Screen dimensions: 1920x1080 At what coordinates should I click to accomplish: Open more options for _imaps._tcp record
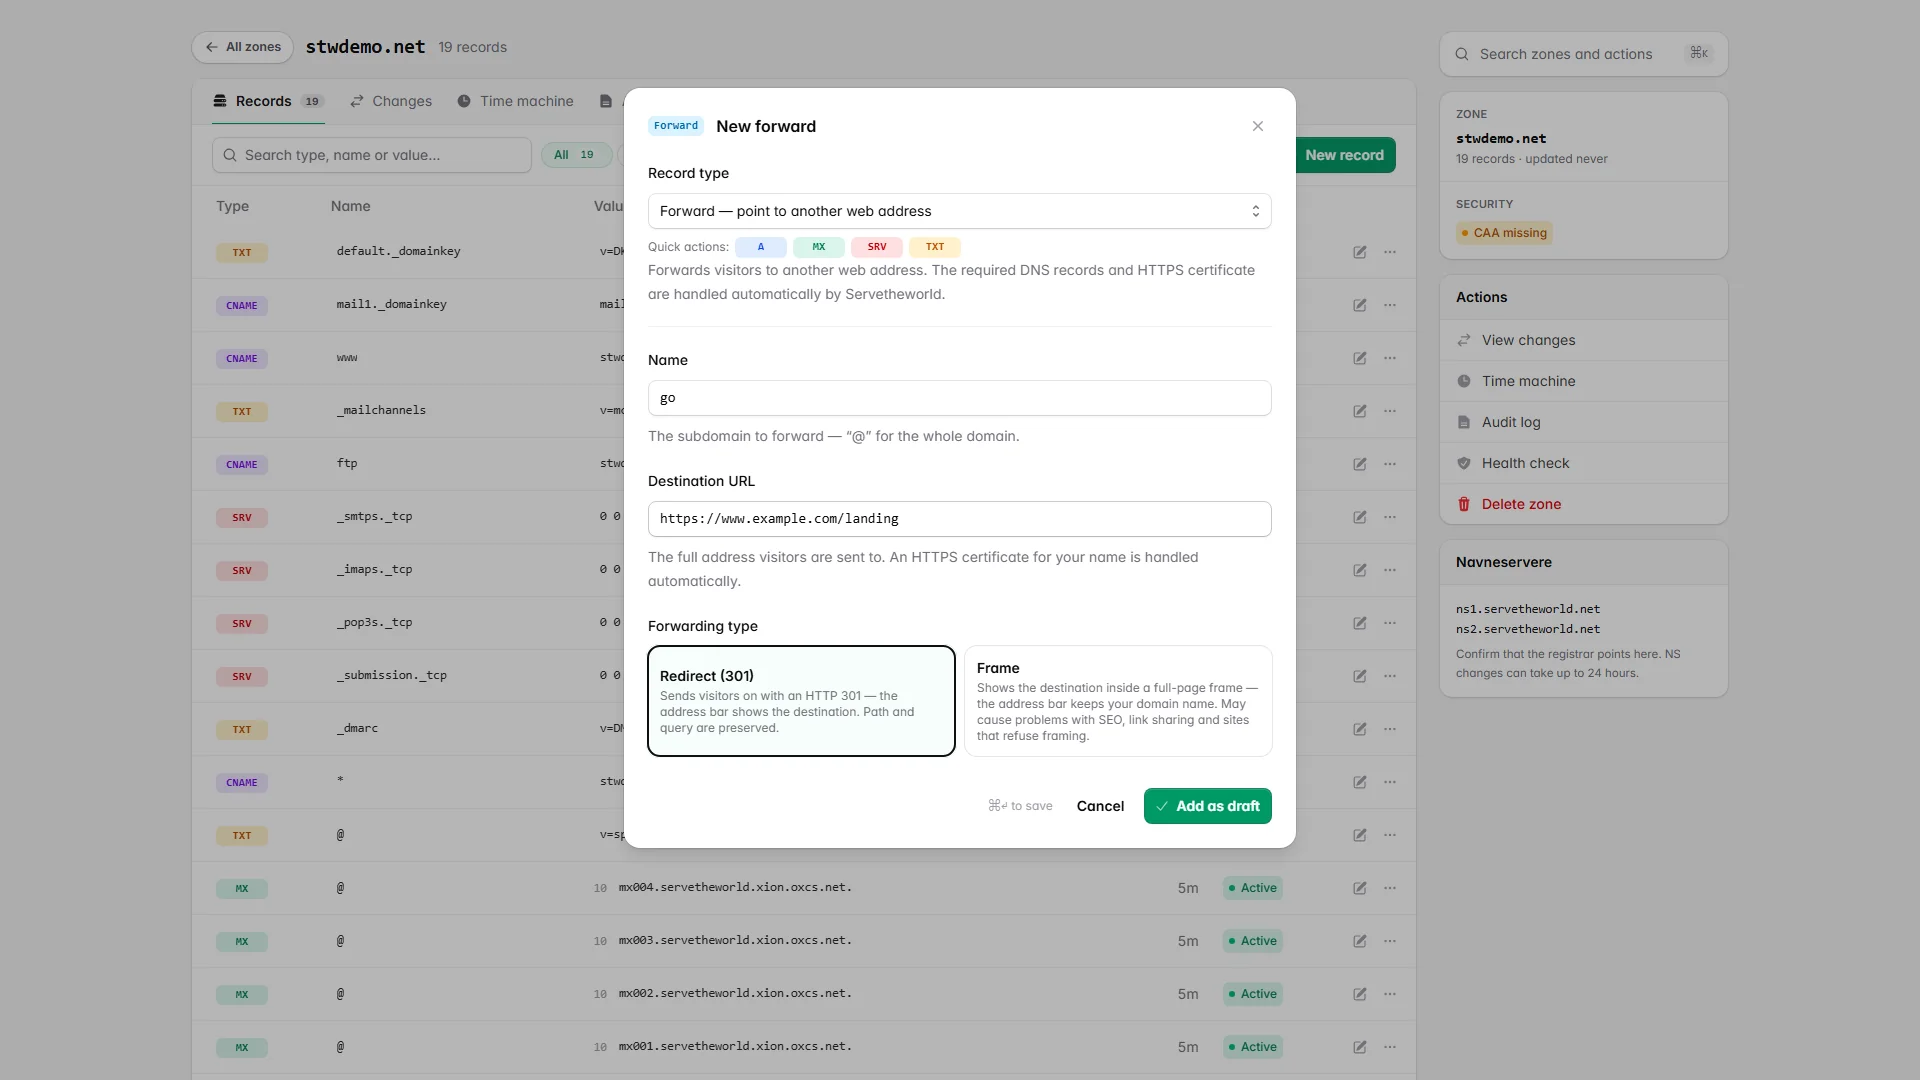point(1389,570)
